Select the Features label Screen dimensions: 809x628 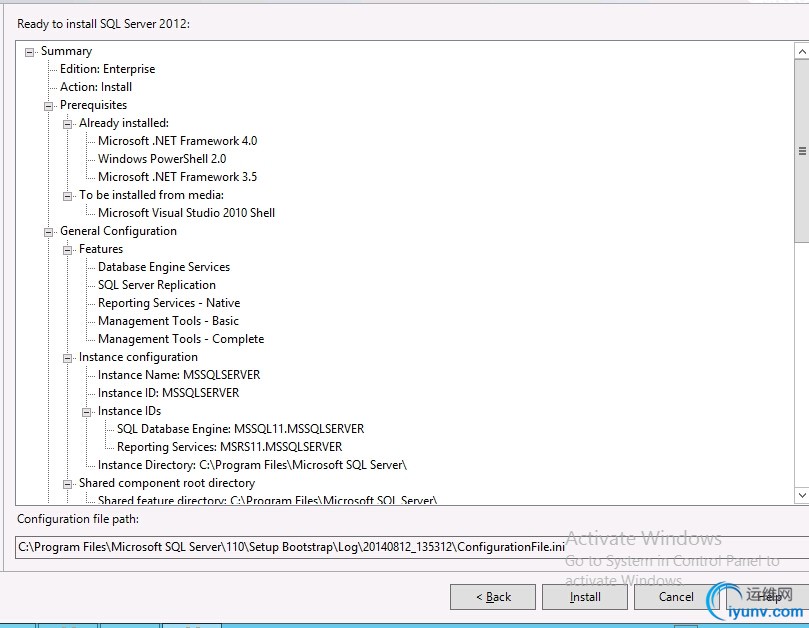101,249
